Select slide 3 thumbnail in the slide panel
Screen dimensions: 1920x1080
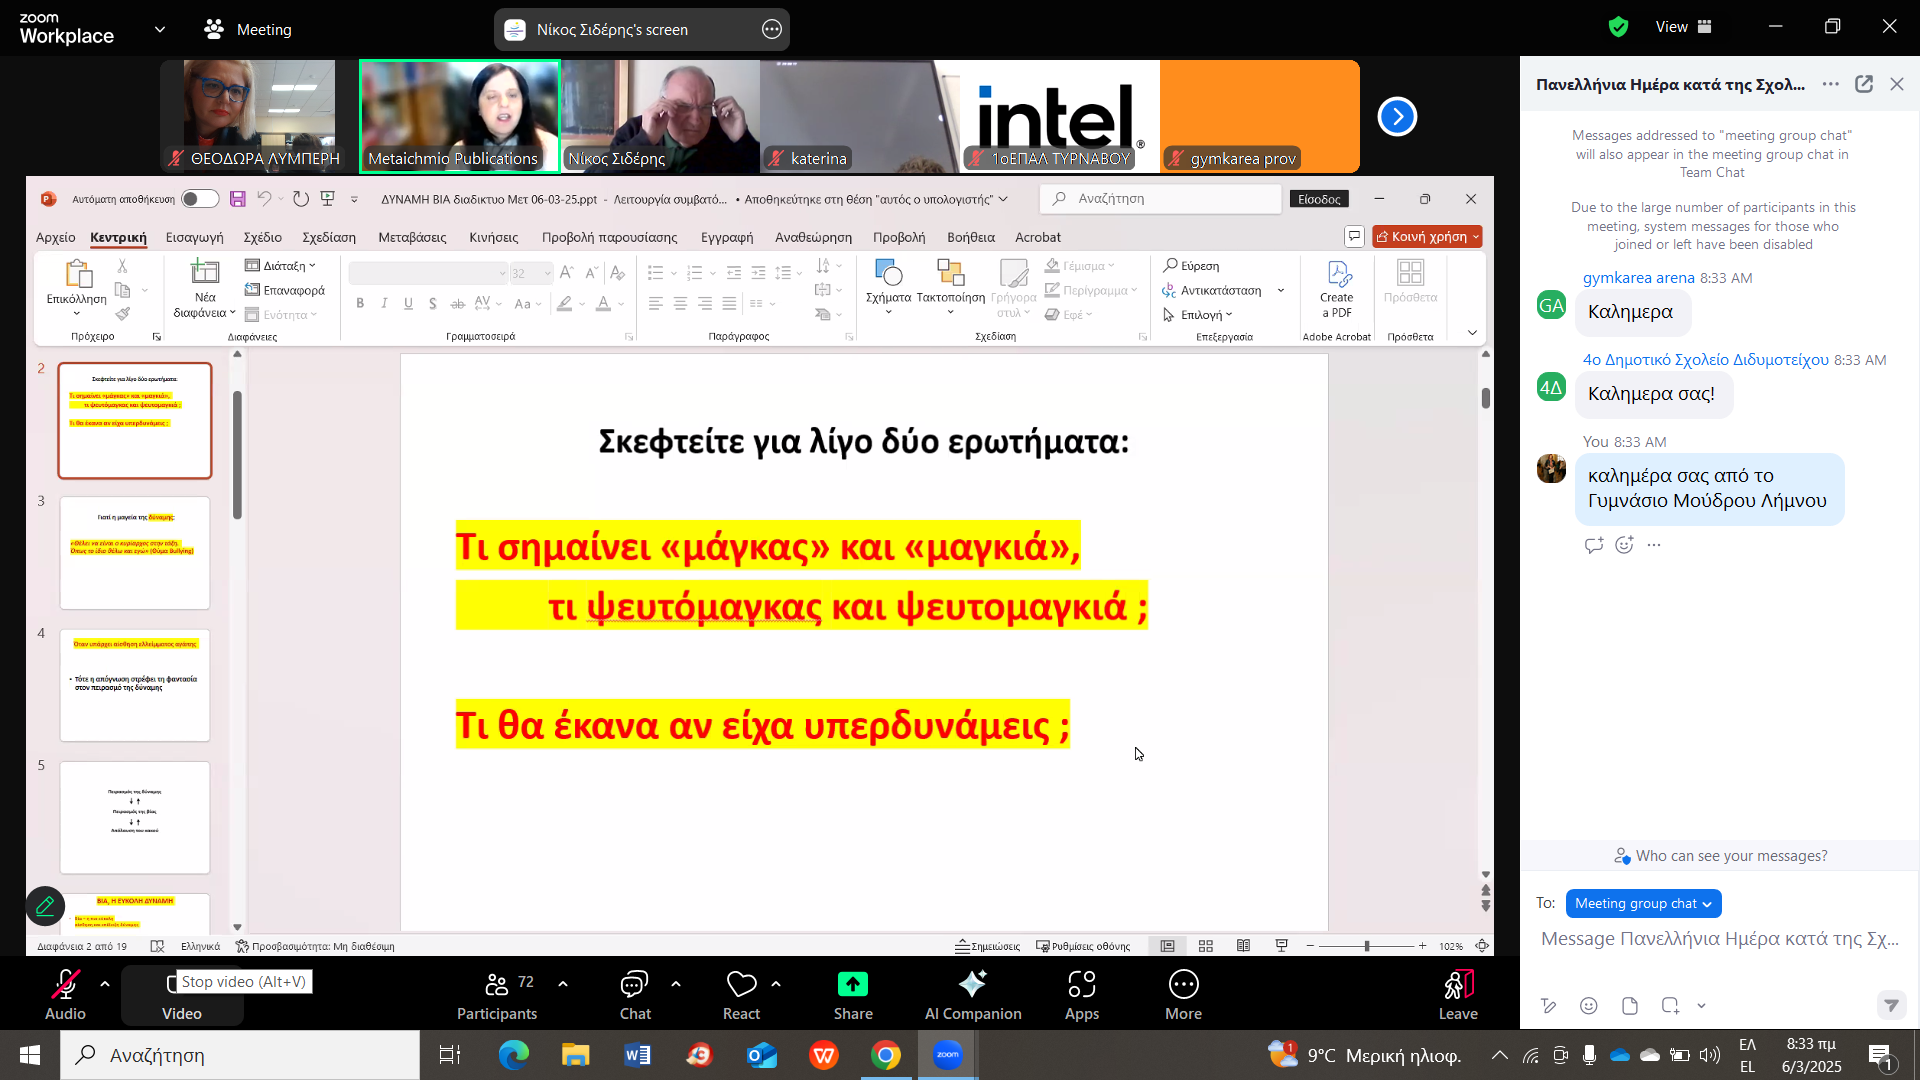pos(134,553)
